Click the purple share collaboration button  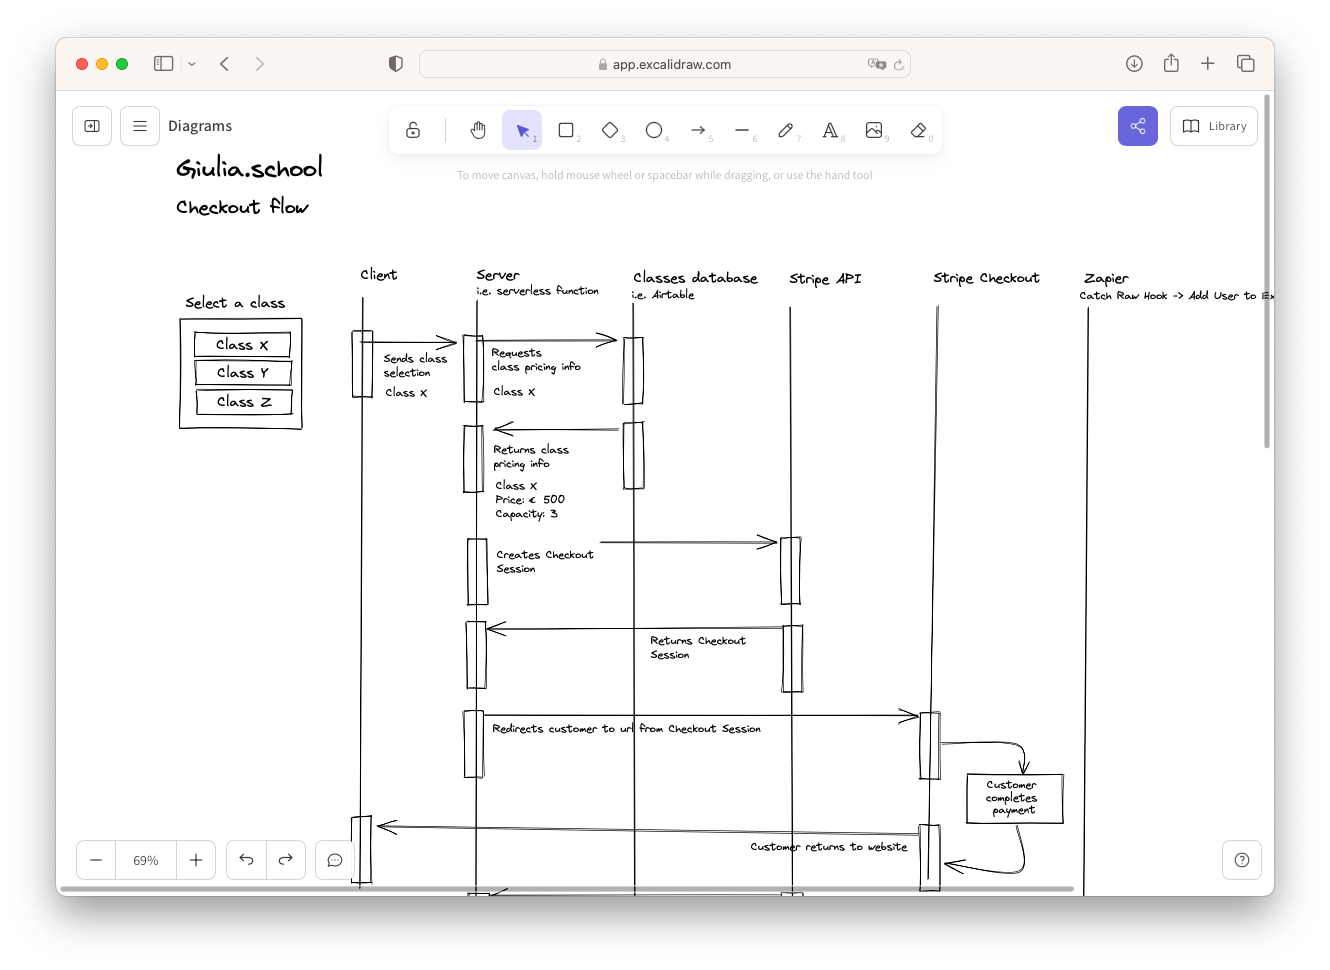(1138, 126)
